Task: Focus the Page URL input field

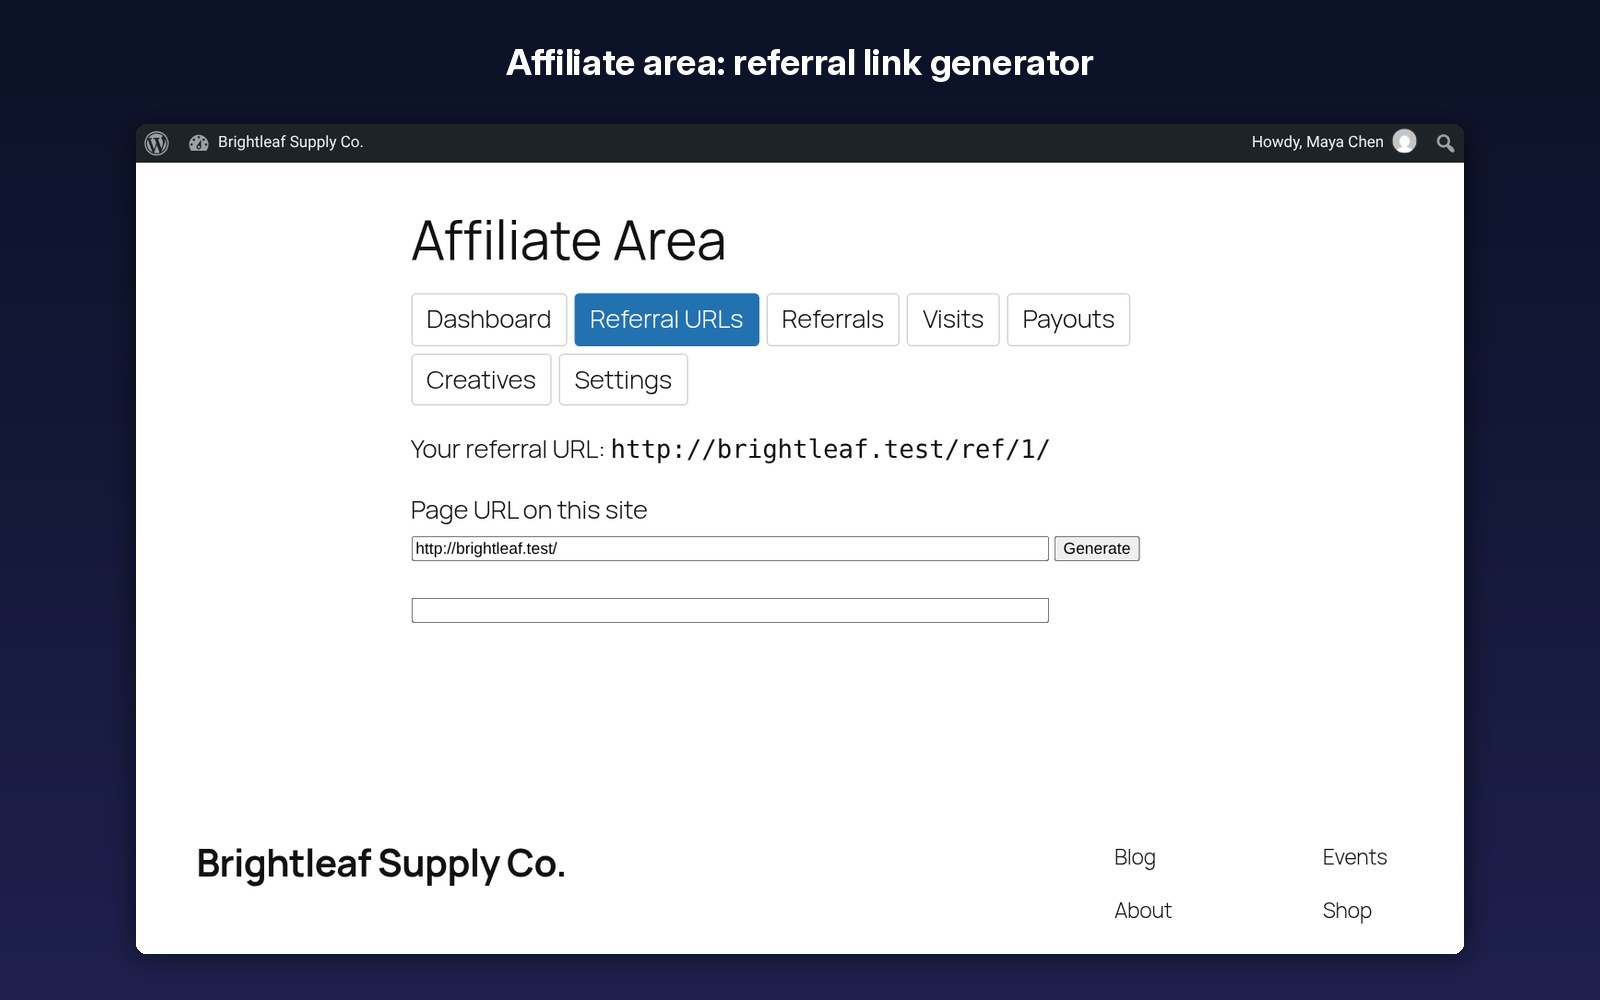Action: (730, 549)
